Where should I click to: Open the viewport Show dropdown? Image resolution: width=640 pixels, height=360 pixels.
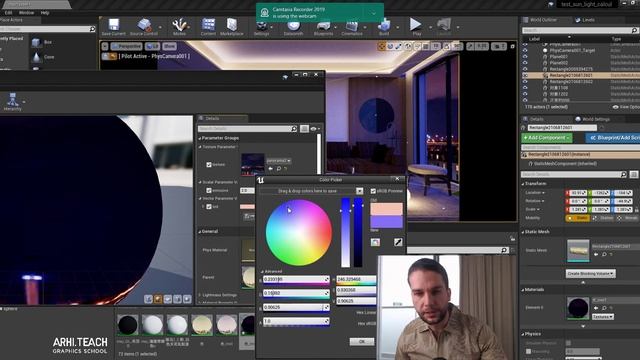[x=169, y=47]
